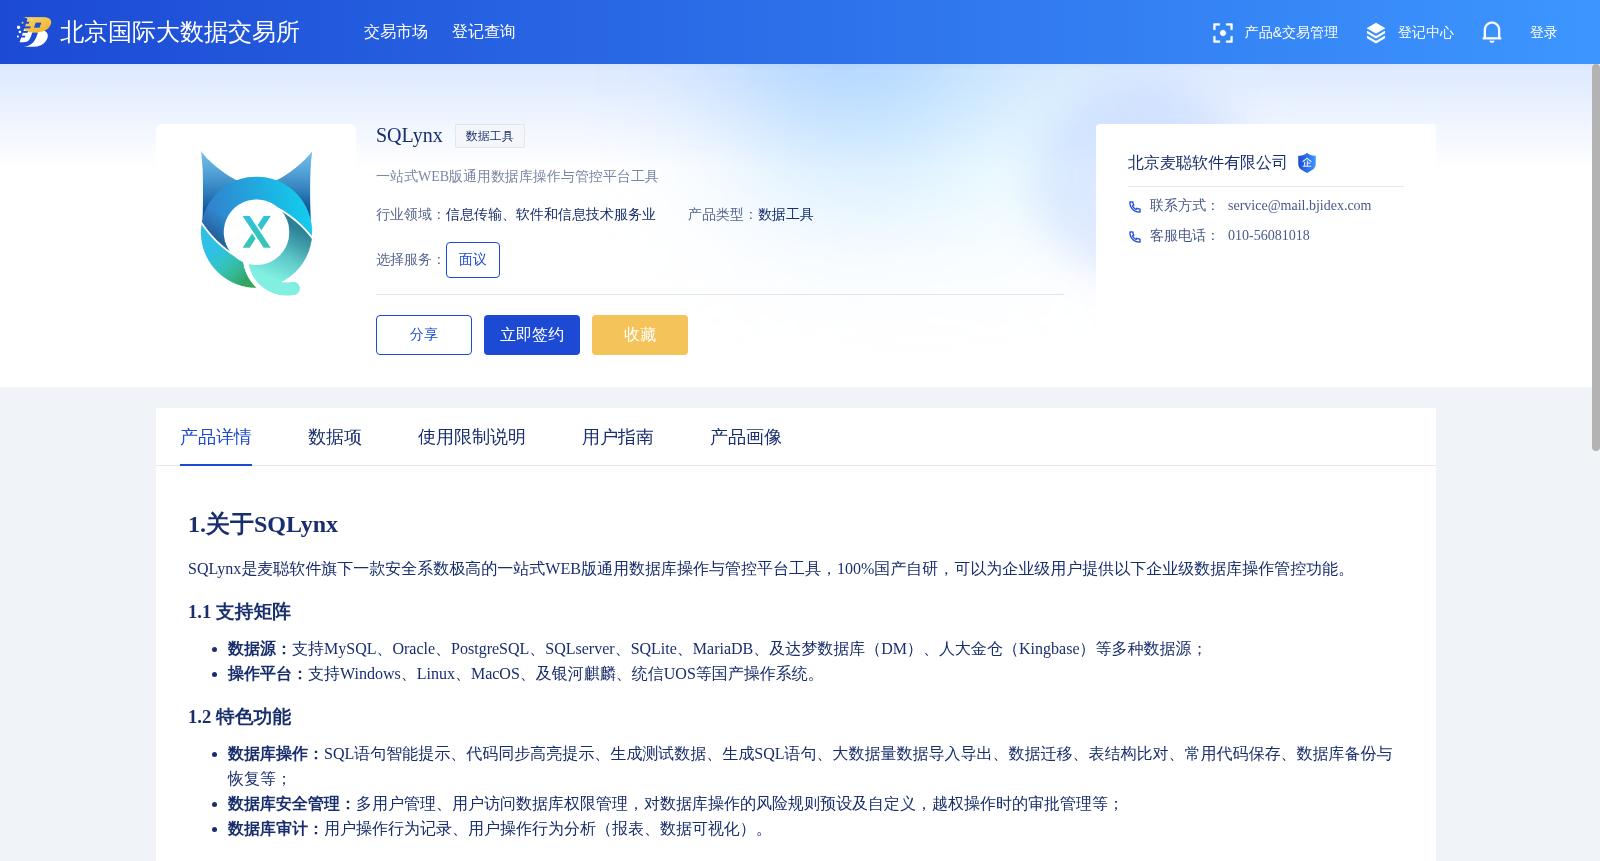Click the Beijing Data Exchange logo icon

tap(34, 32)
